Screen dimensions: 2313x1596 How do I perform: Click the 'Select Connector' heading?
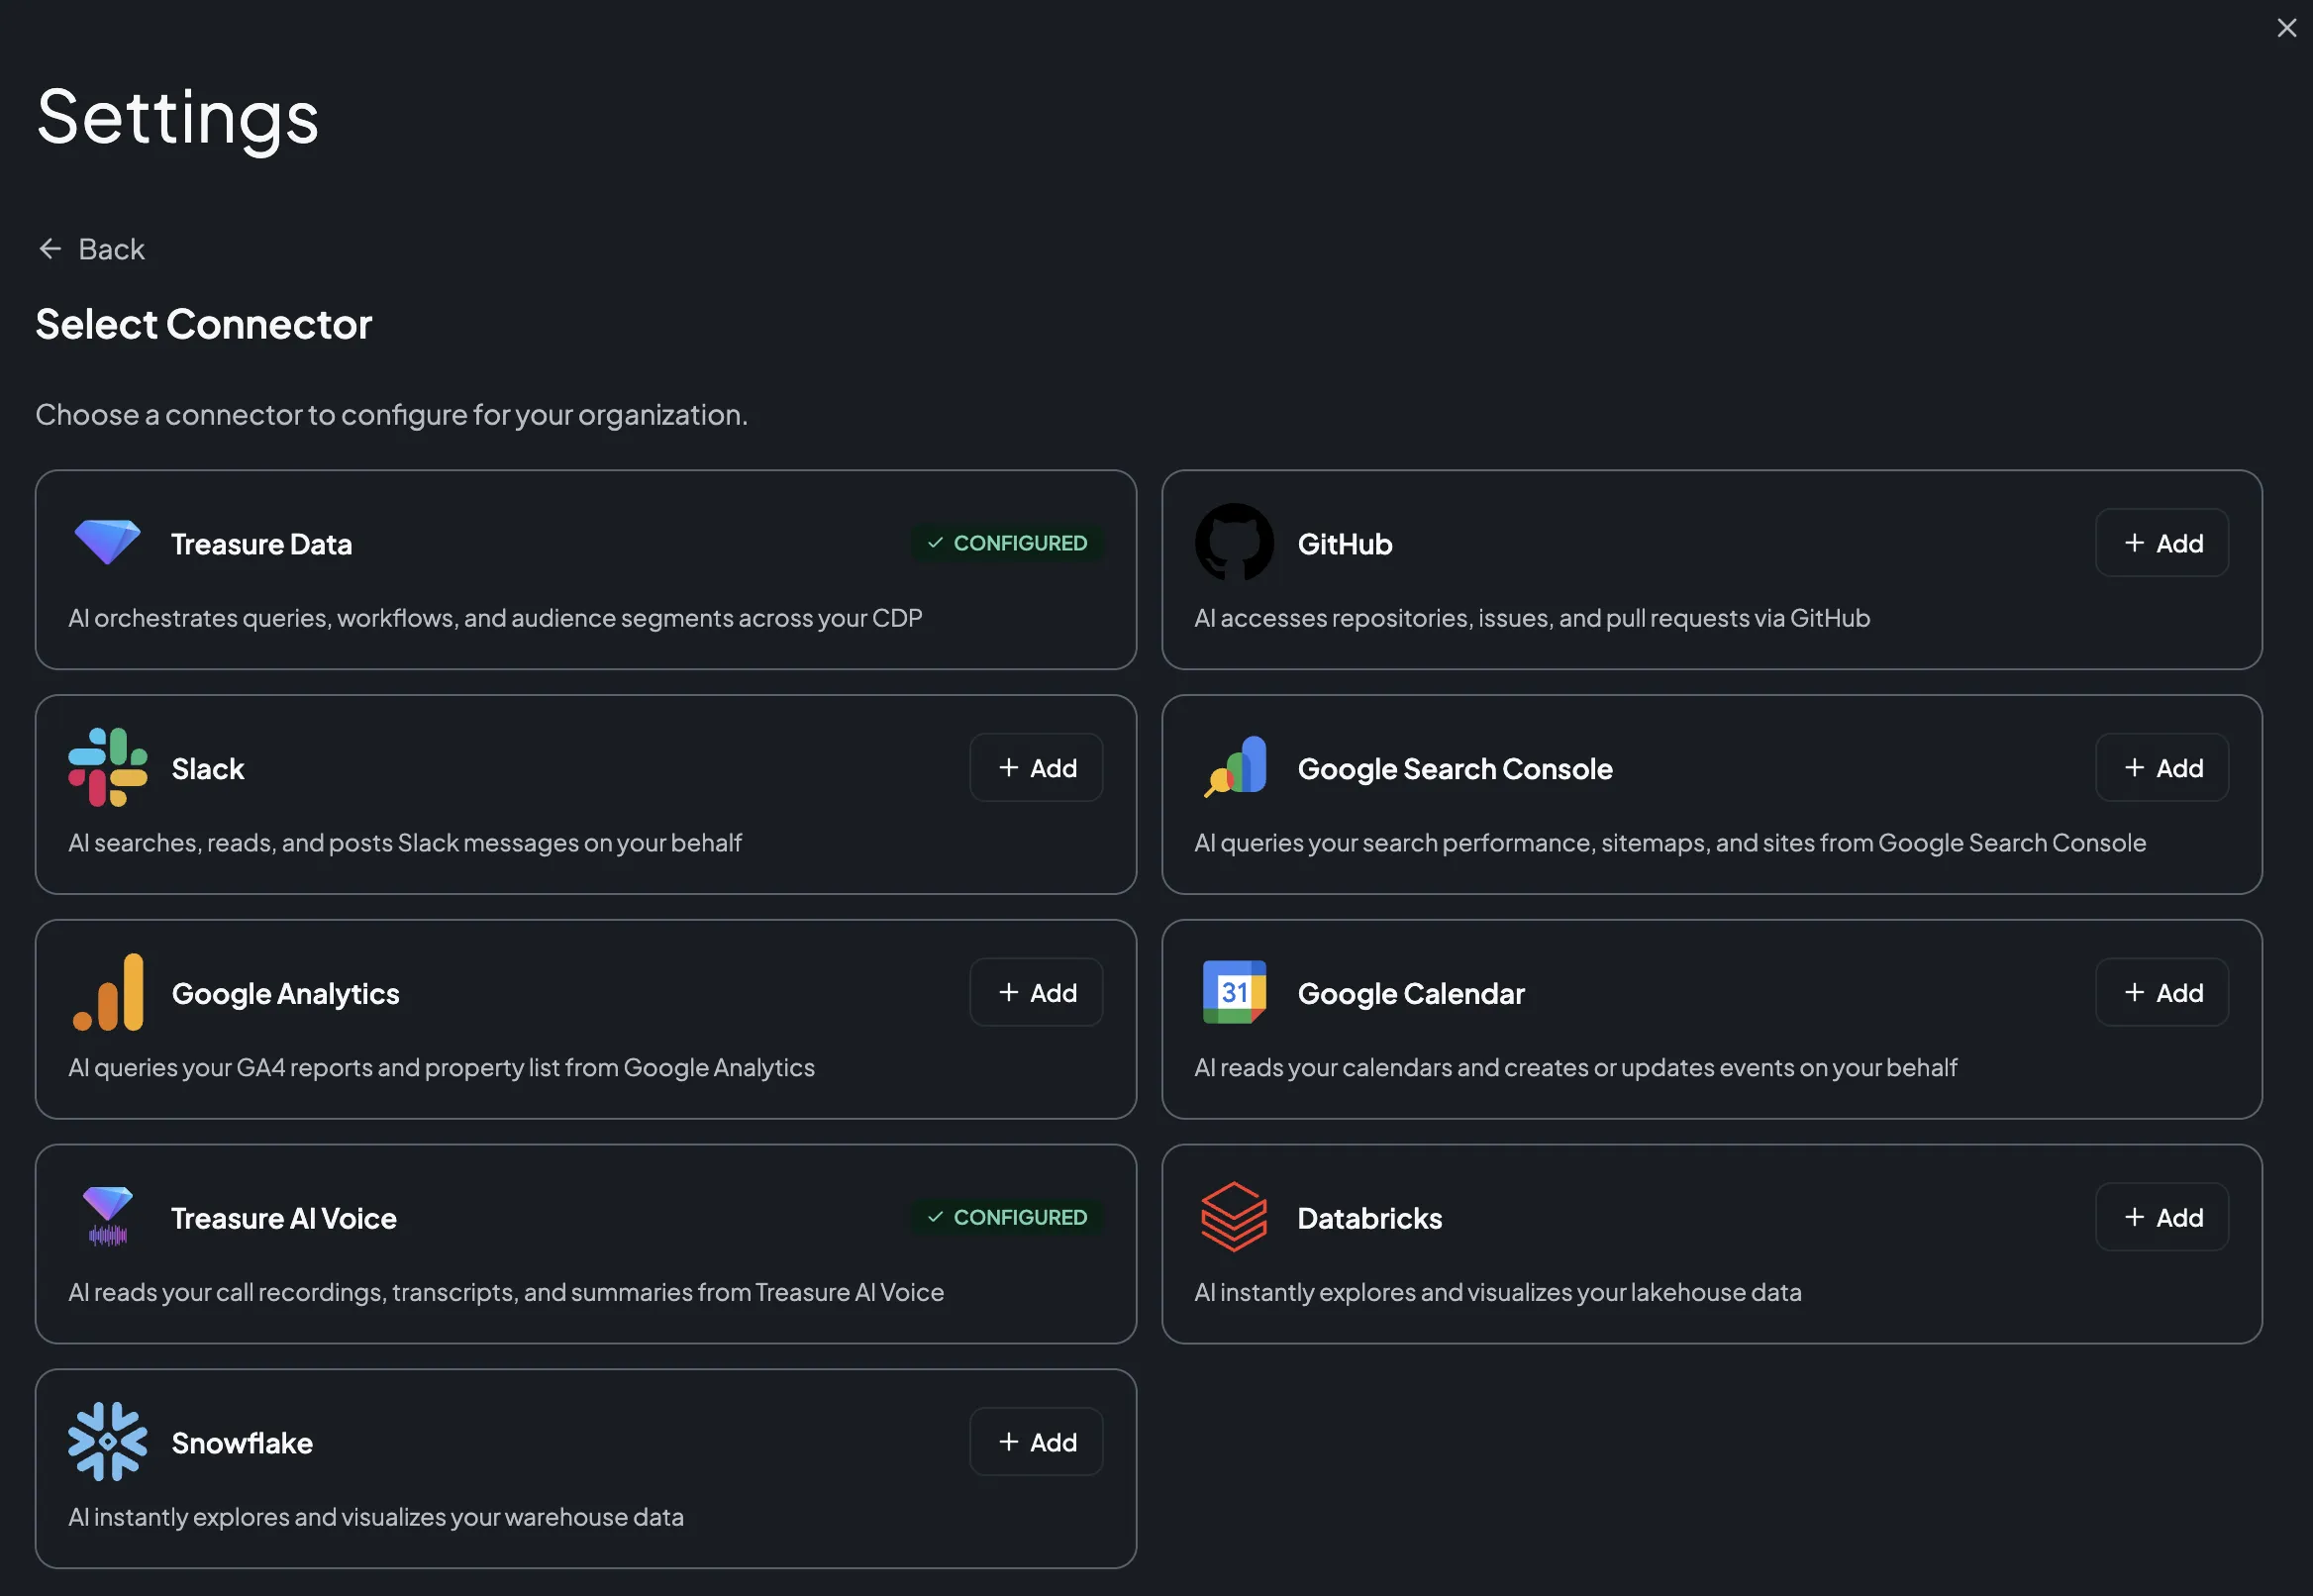tap(204, 324)
